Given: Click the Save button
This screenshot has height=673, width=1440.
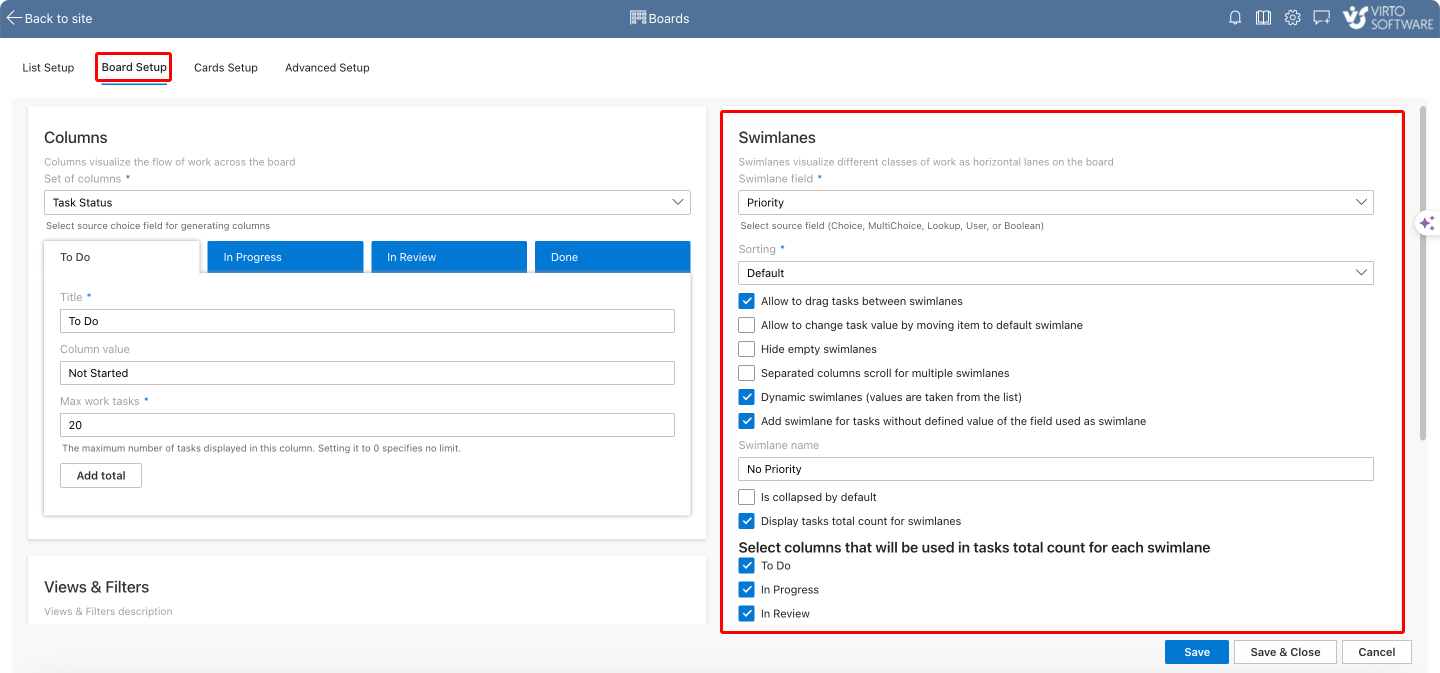Looking at the screenshot, I should 1197,652.
